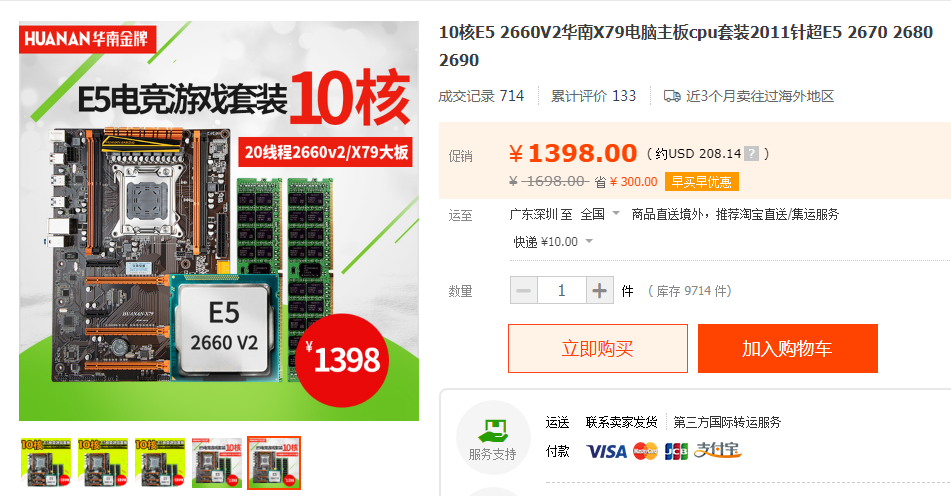Viewport: 951px width, 496px height.
Task: Click the quantity input field
Action: 562,291
